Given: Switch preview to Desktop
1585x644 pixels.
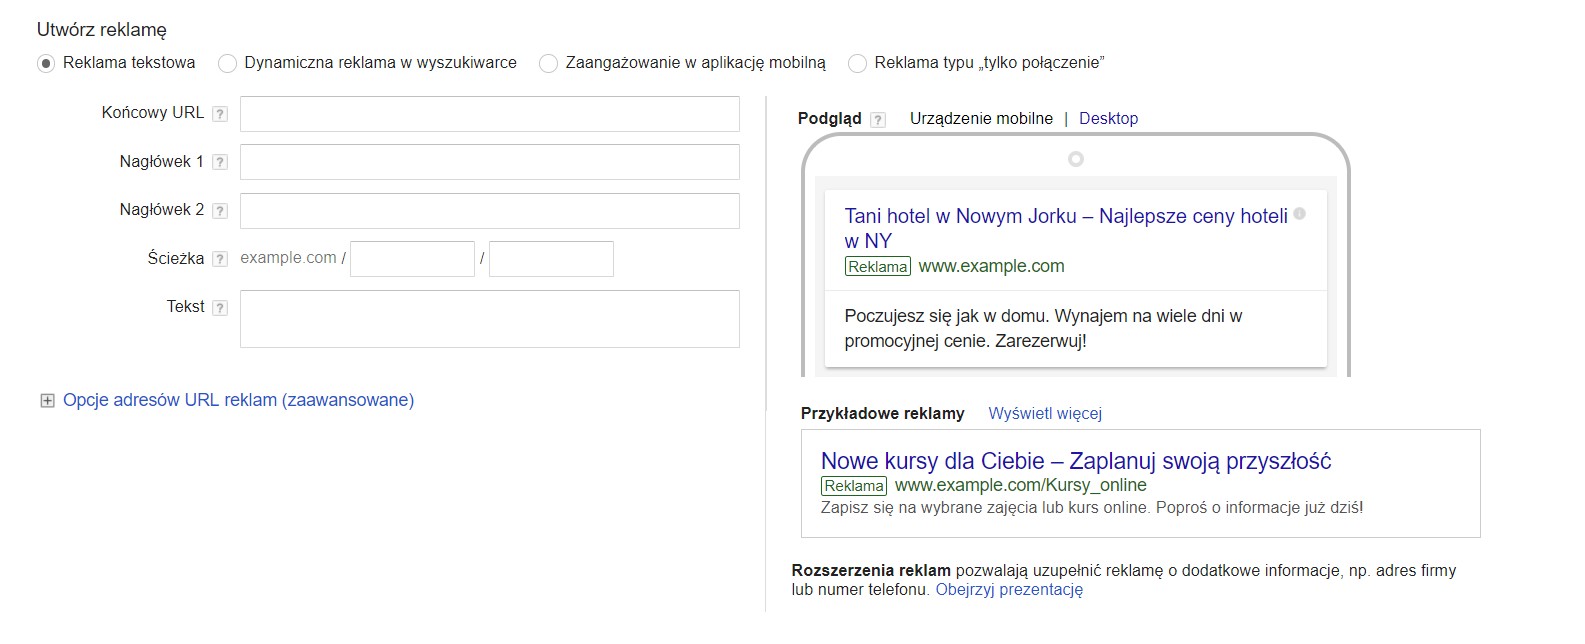Looking at the screenshot, I should pos(1108,118).
